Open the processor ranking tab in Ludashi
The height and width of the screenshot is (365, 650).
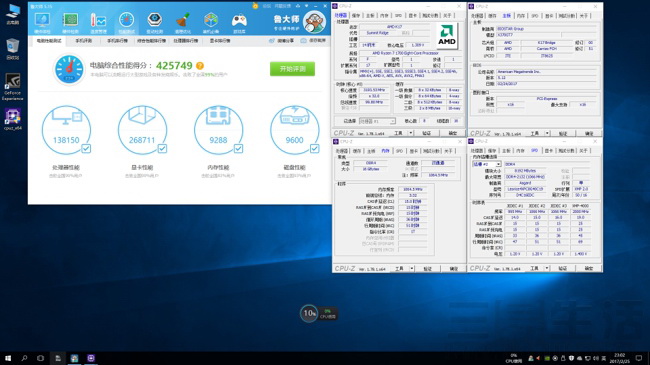click(x=186, y=41)
